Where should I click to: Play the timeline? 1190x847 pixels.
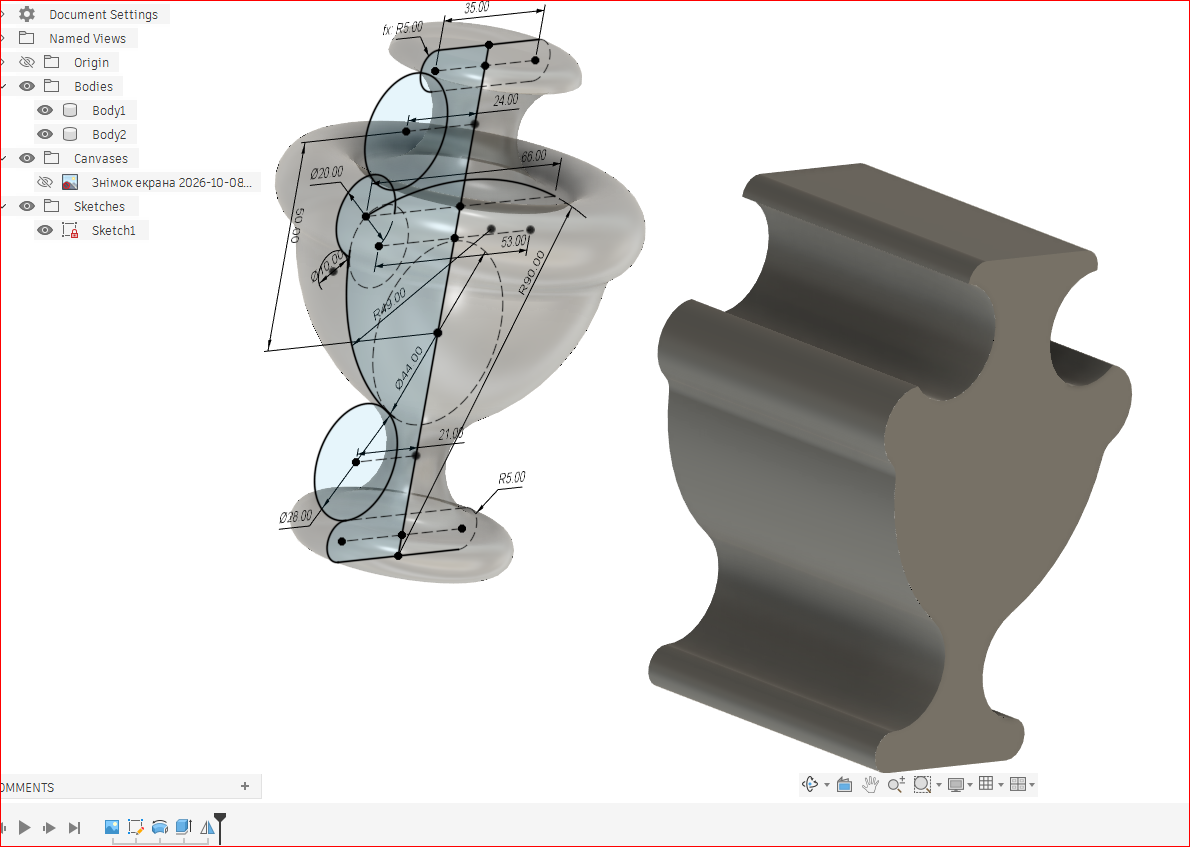[x=24, y=827]
